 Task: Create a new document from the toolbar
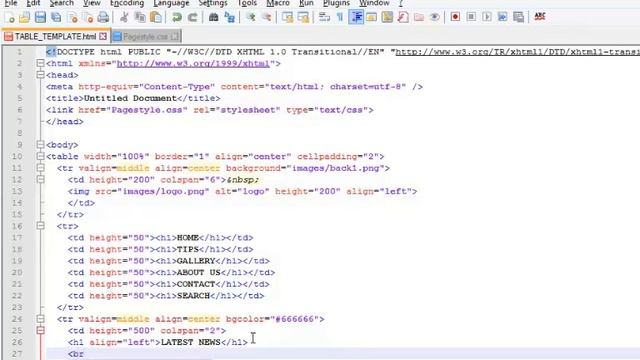9,17
